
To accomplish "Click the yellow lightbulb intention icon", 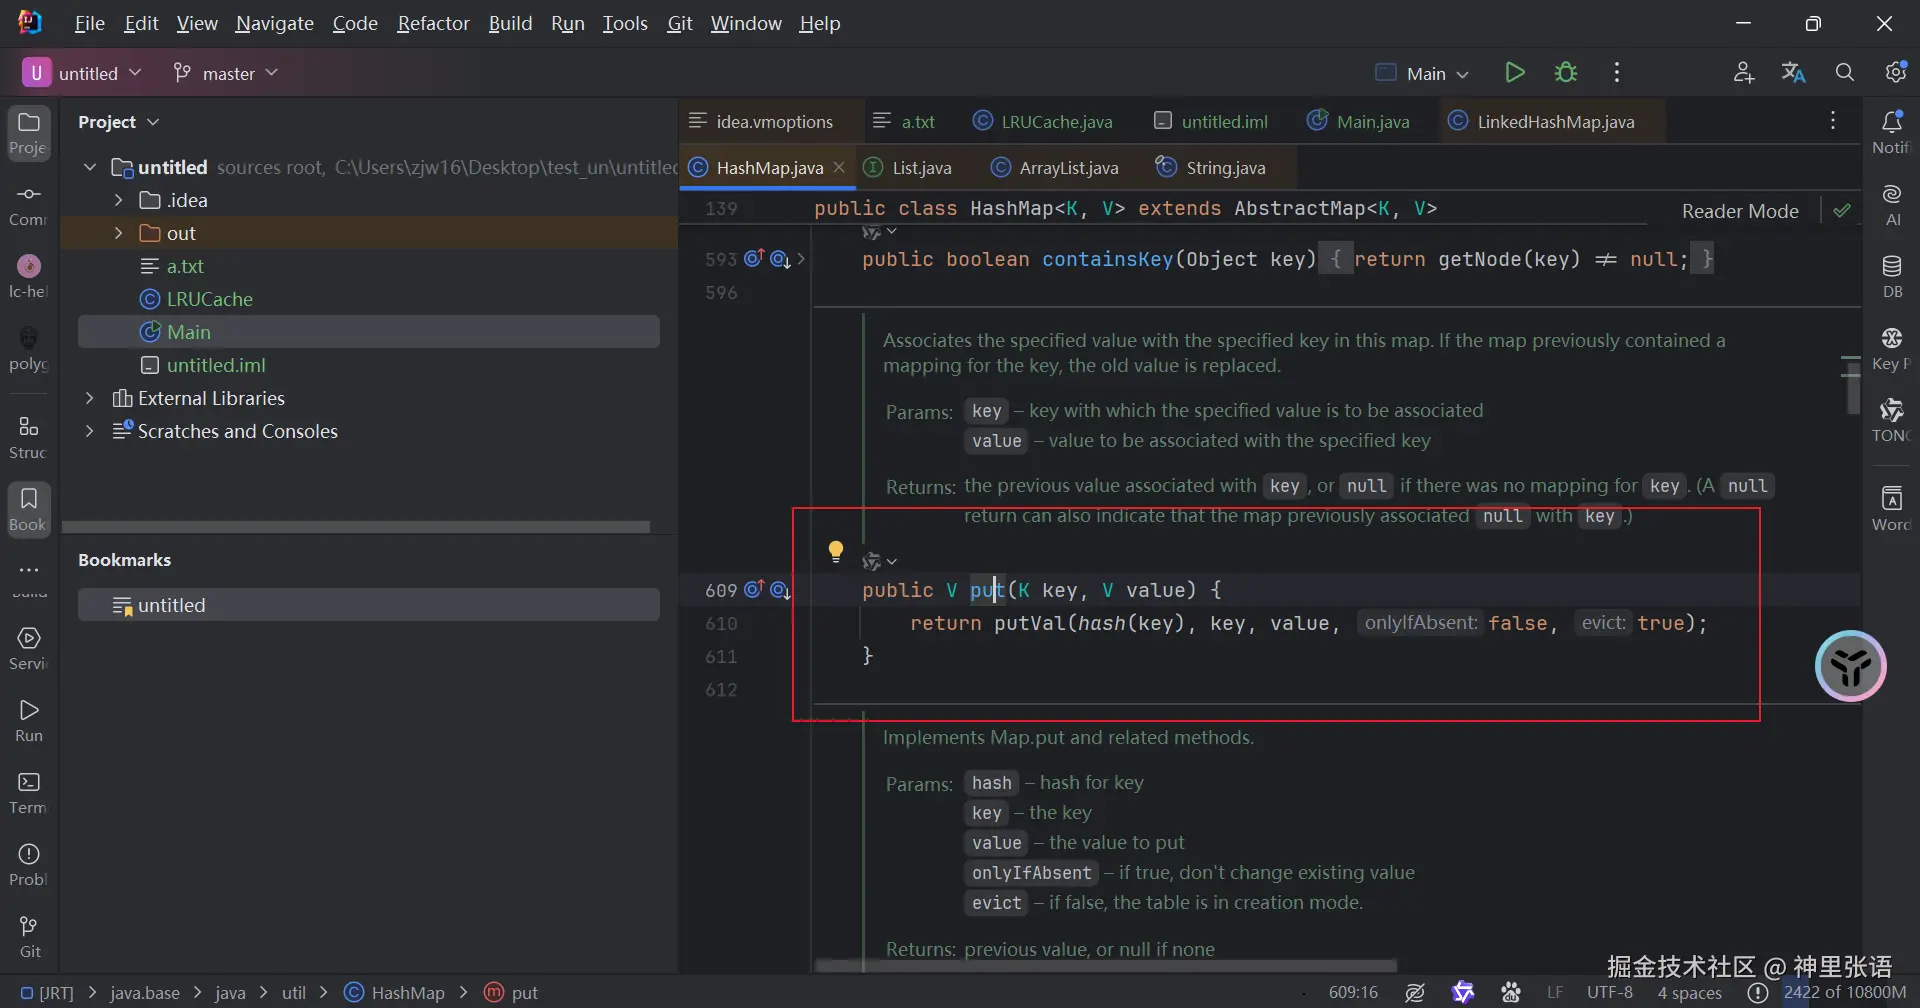I will [x=836, y=551].
